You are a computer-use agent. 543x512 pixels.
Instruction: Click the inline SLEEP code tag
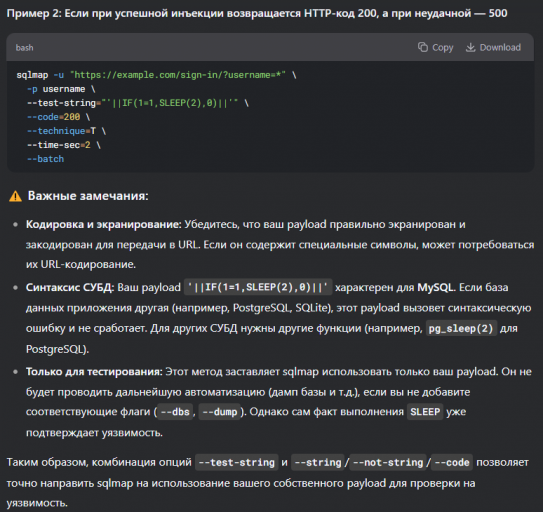click(x=425, y=412)
